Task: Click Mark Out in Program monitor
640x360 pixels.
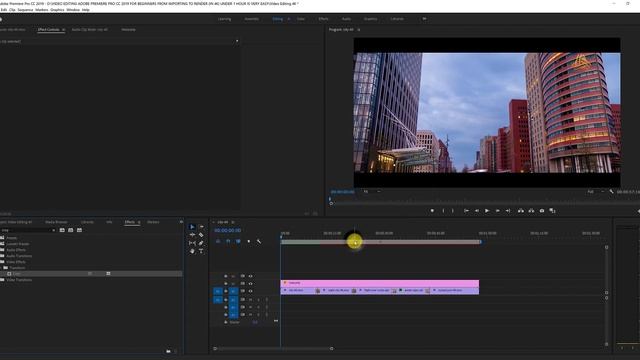Action: [453, 211]
